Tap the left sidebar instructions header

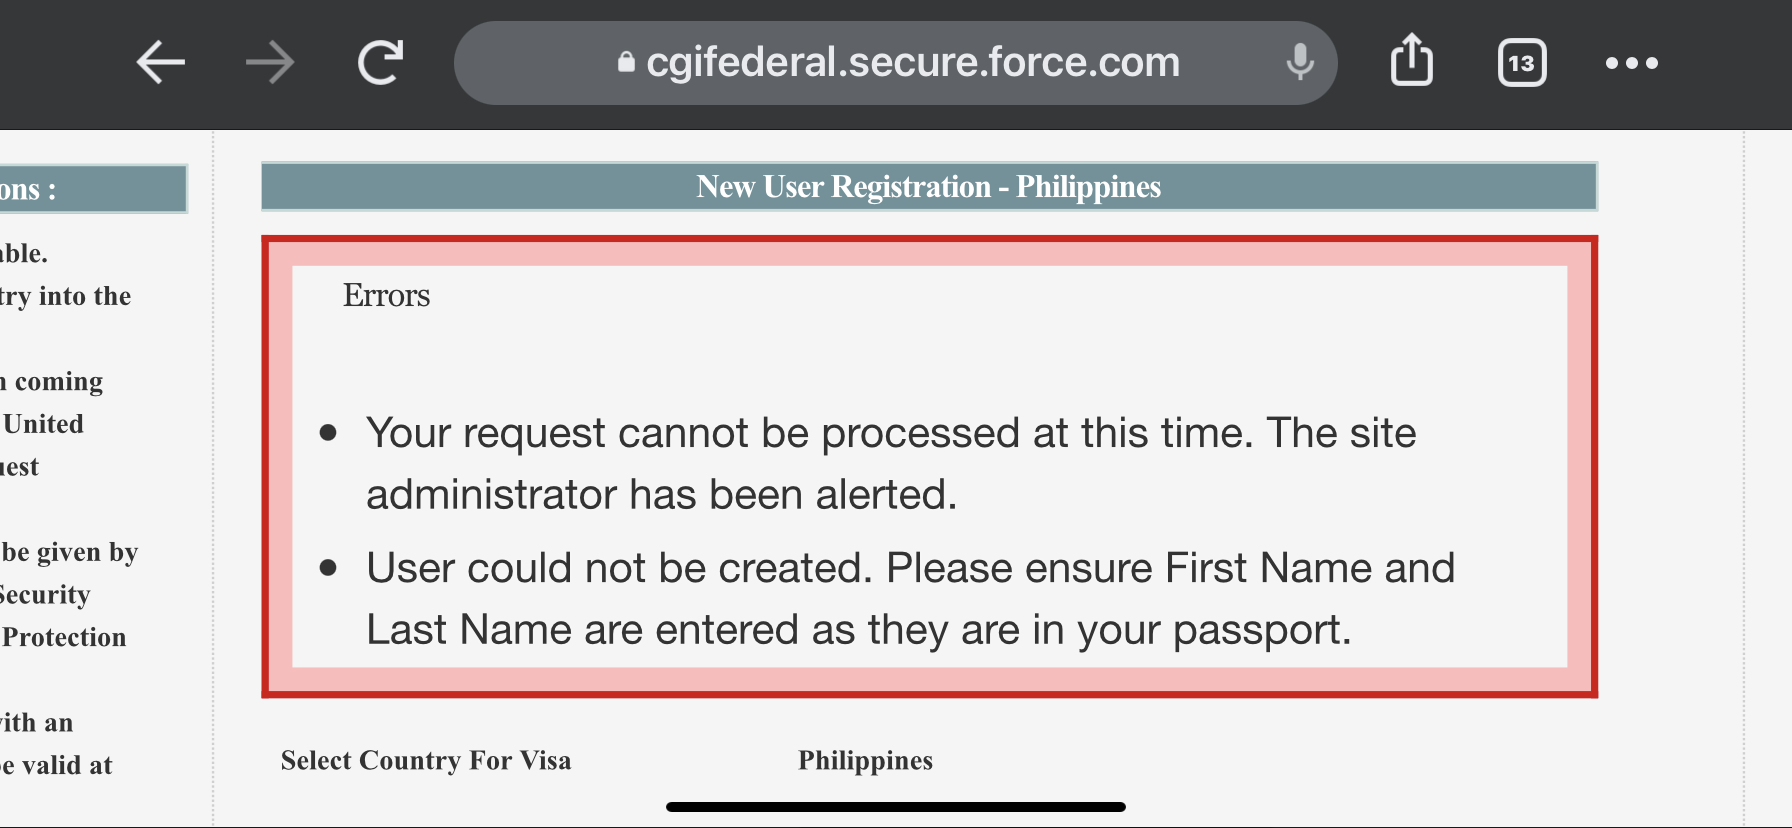(93, 189)
